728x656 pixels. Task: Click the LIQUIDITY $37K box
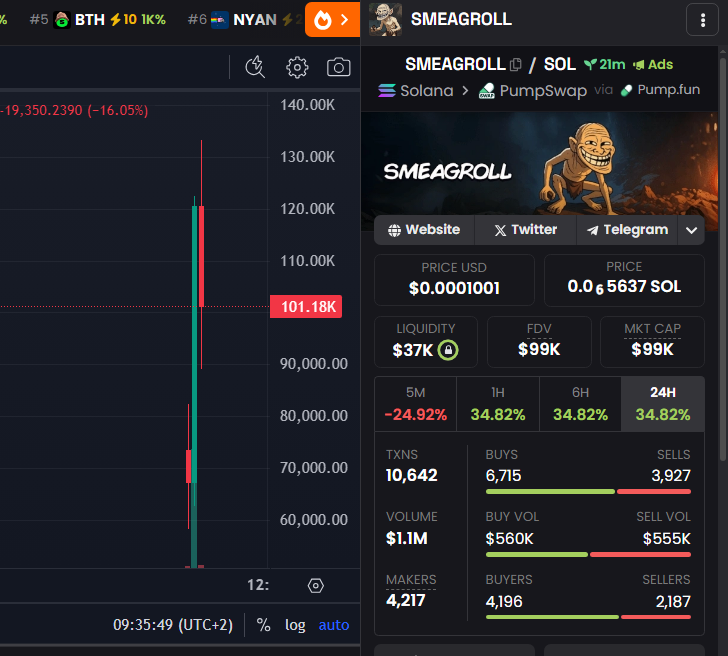click(x=426, y=342)
